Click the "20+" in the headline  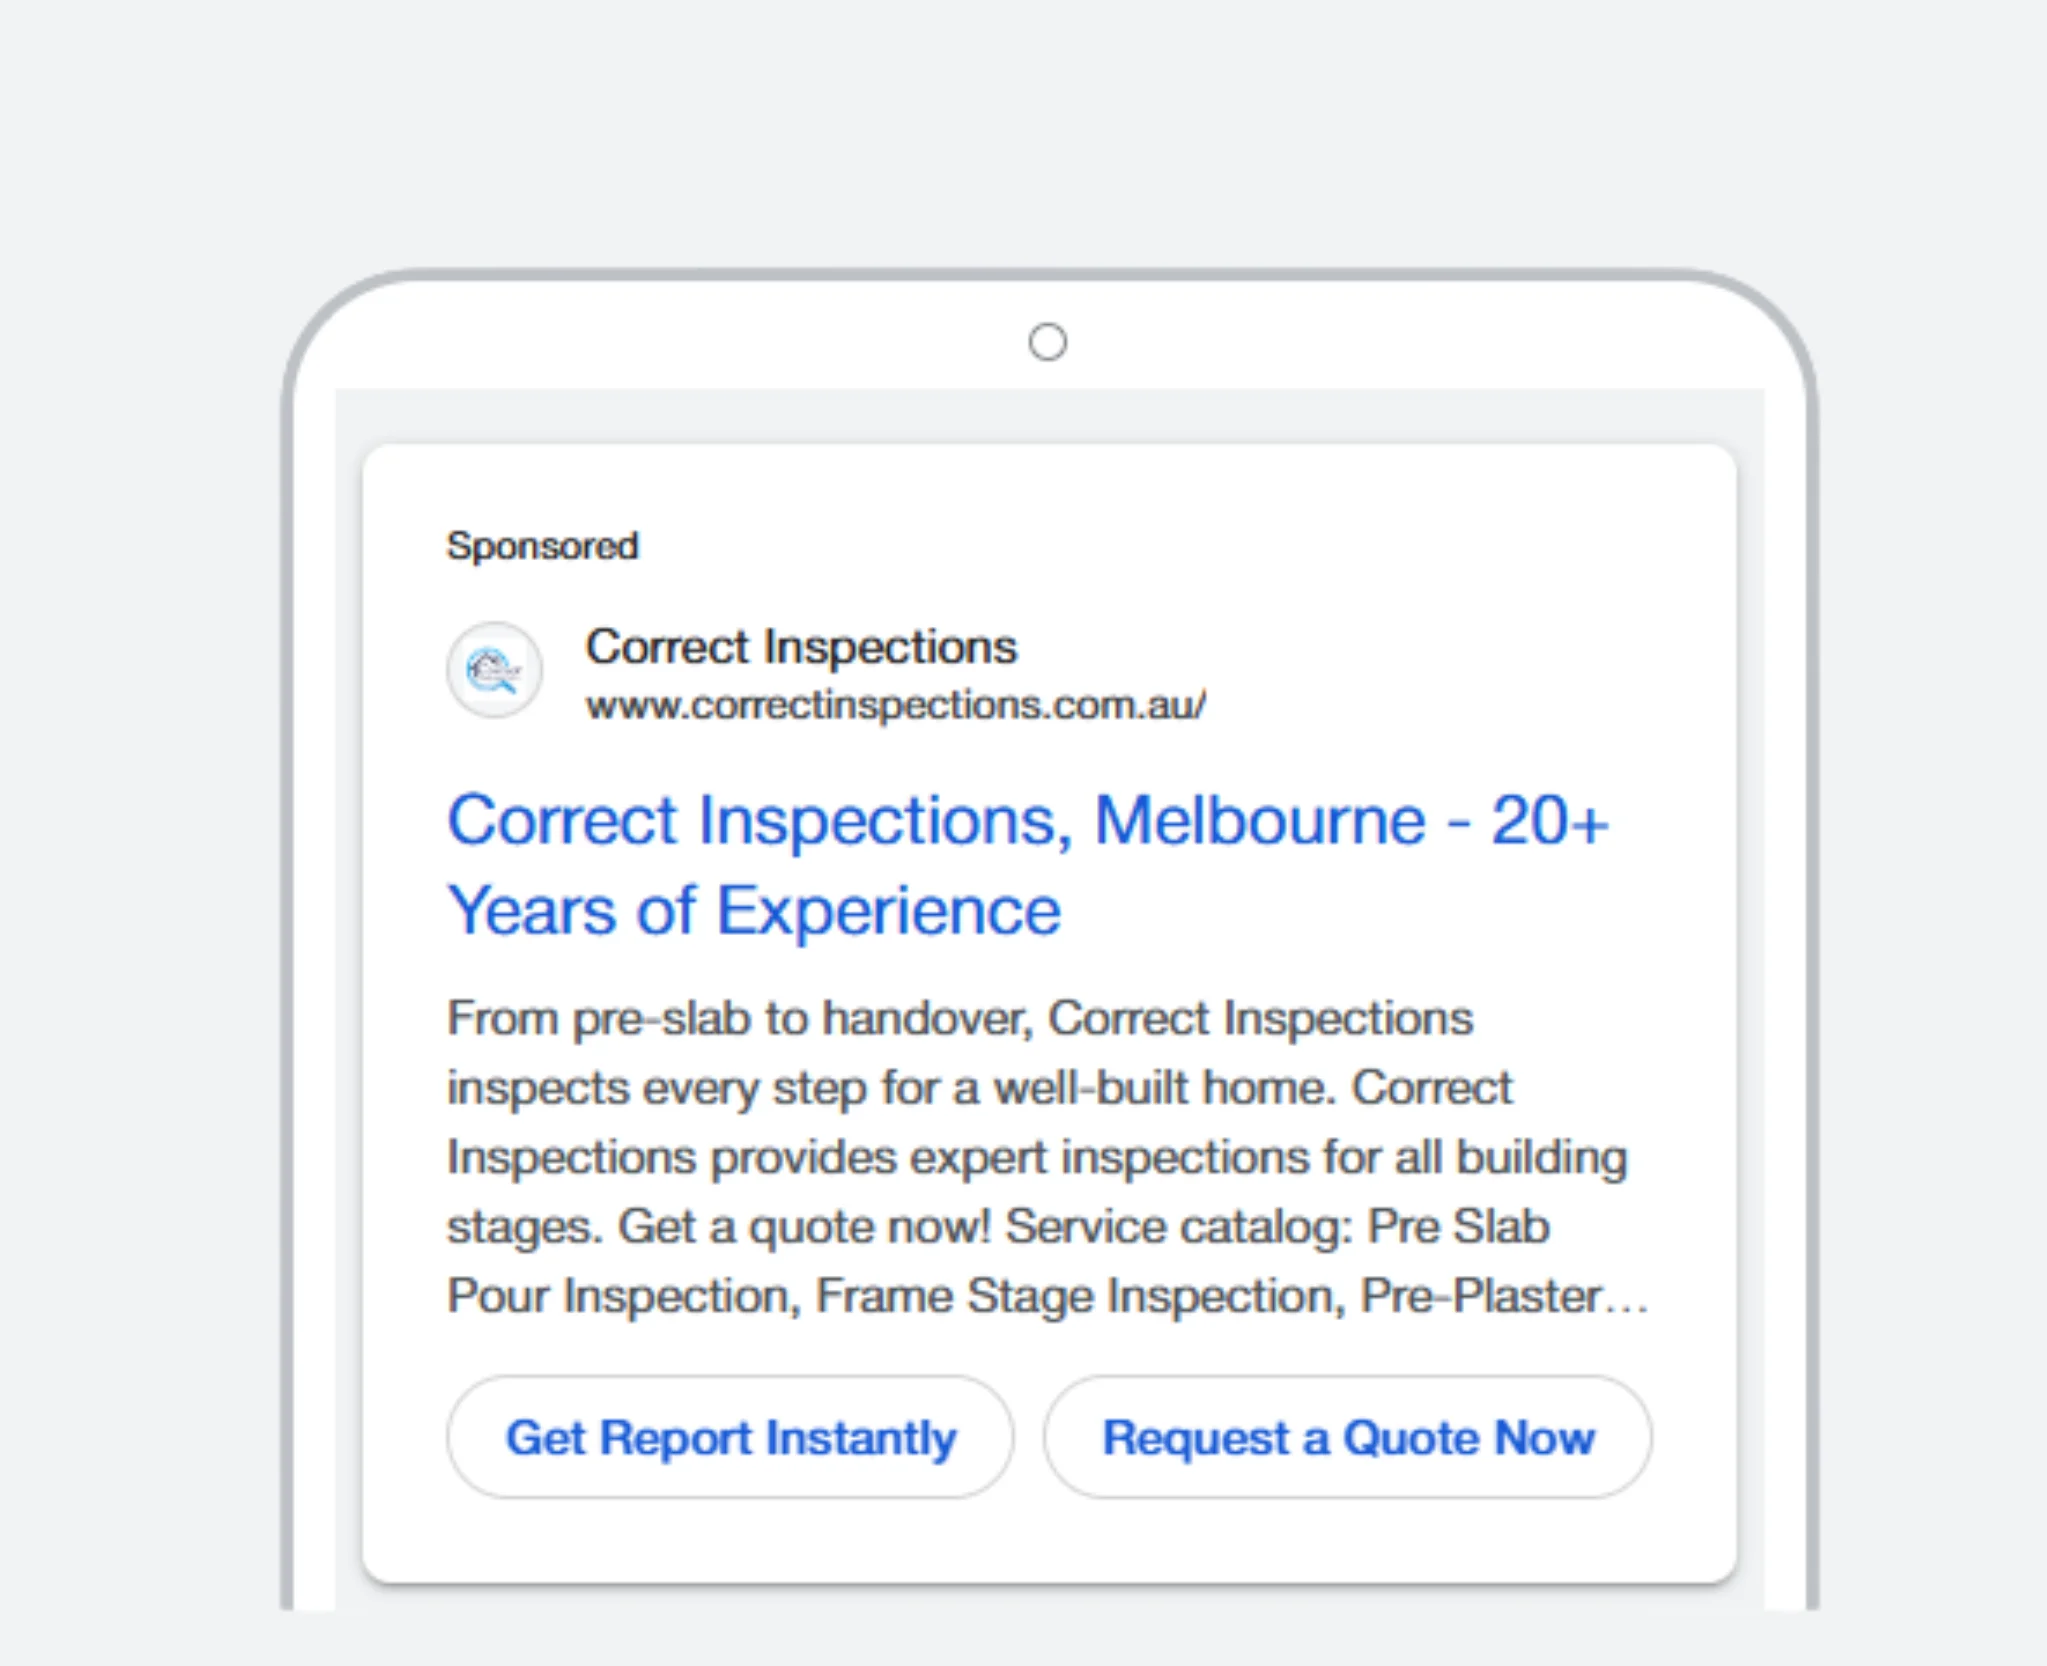pyautogui.click(x=1549, y=821)
